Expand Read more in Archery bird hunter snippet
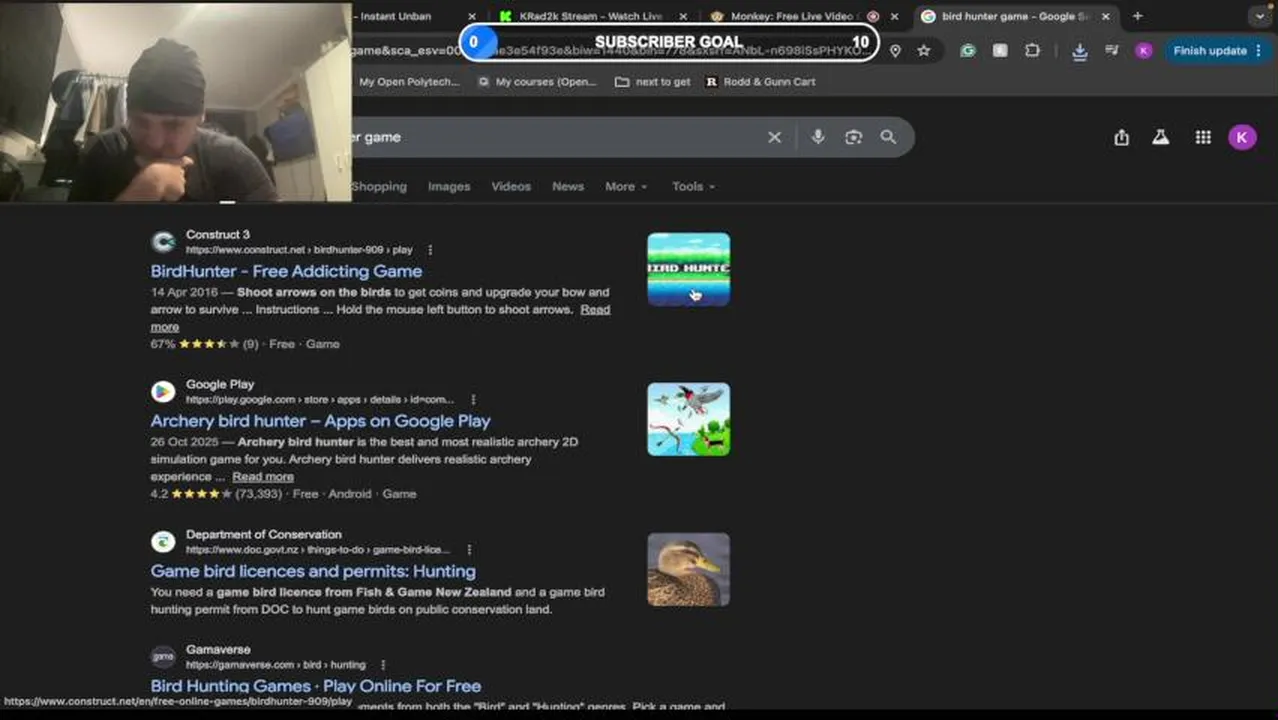Viewport: 1278px width, 720px height. click(263, 477)
